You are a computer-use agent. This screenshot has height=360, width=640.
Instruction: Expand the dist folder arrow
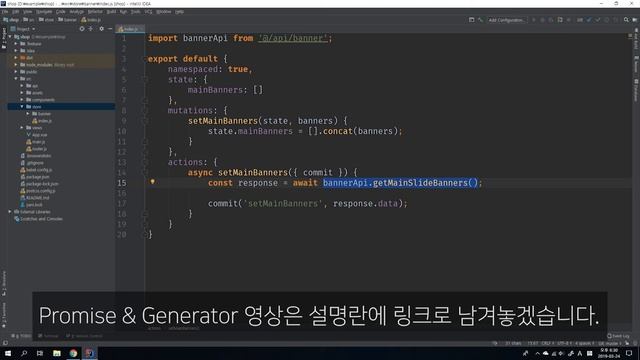[x=16, y=58]
